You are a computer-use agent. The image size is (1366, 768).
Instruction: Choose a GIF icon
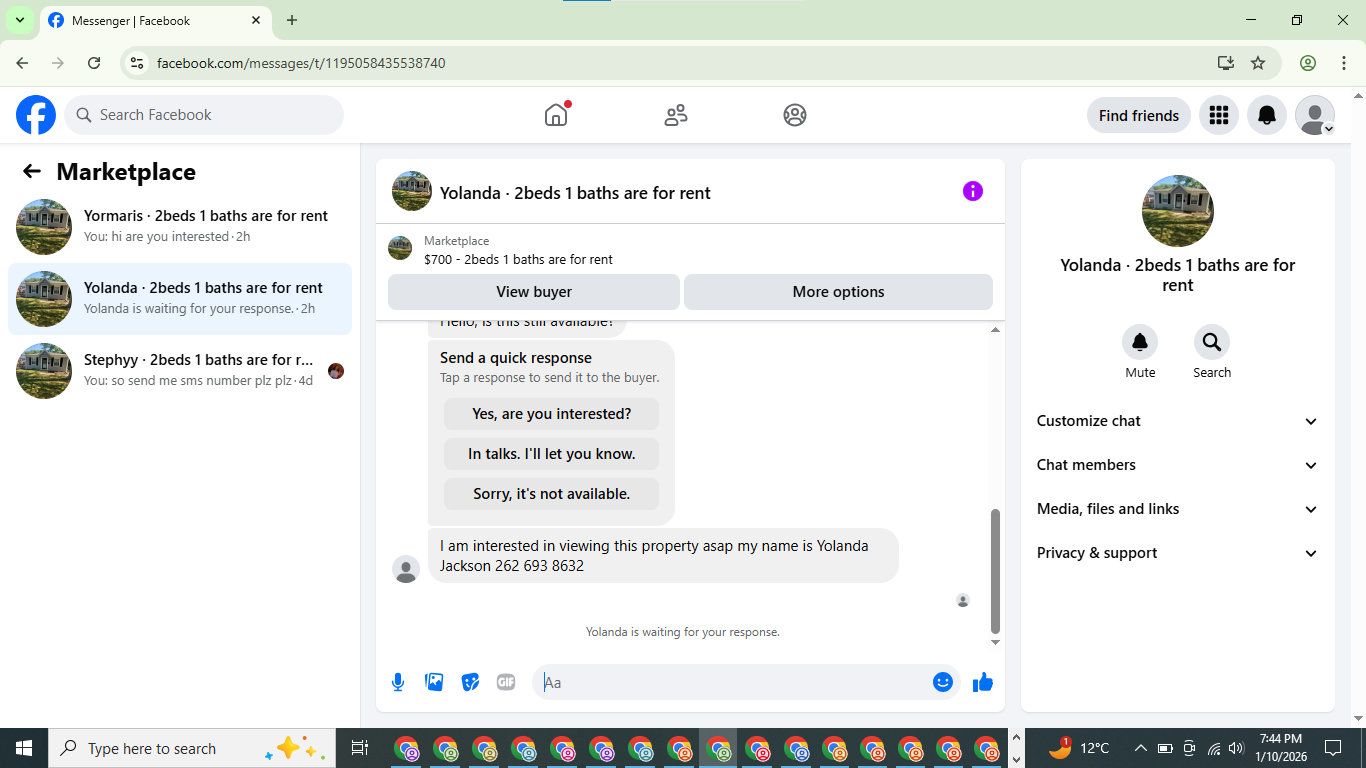pos(506,682)
